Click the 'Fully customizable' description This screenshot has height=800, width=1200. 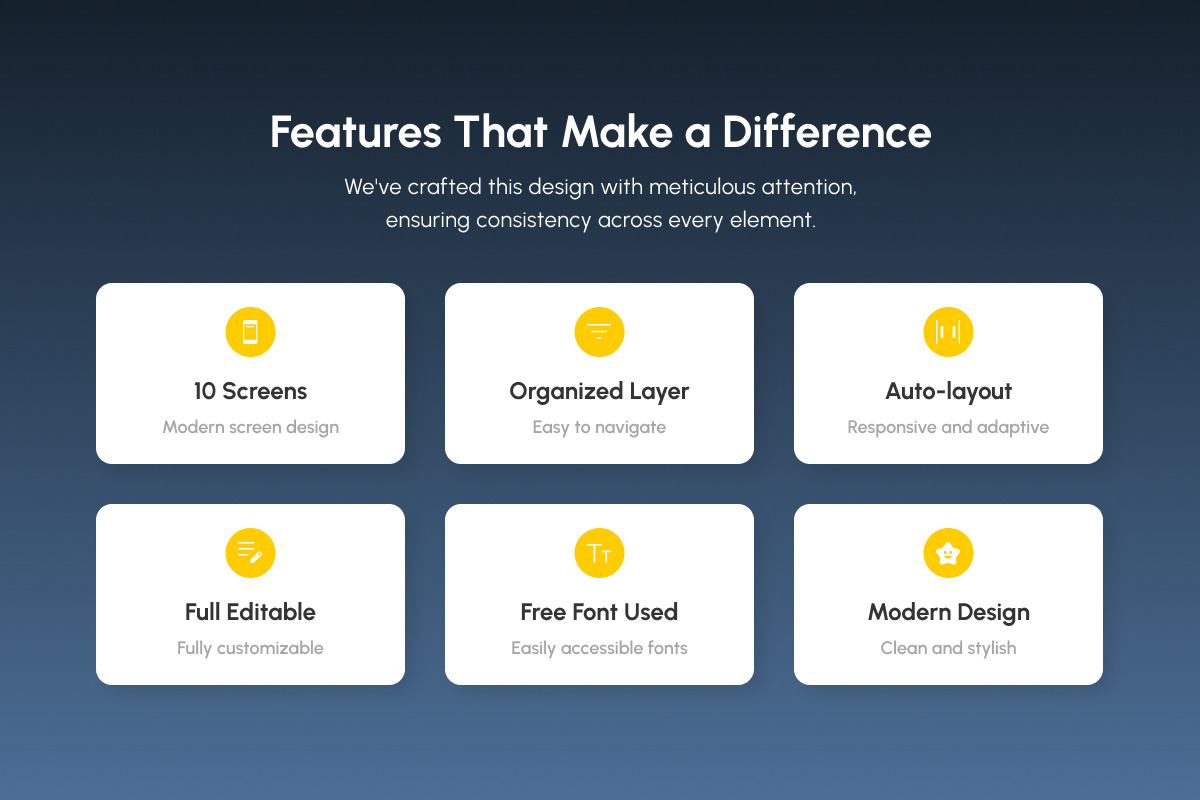click(x=250, y=649)
